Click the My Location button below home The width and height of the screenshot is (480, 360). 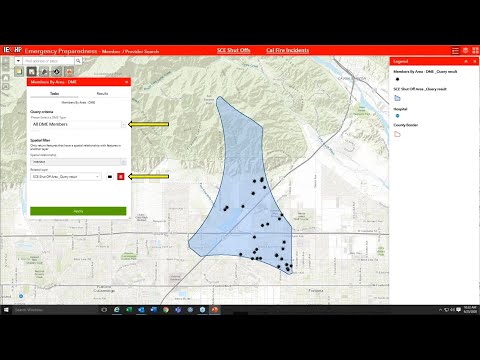tap(6, 87)
